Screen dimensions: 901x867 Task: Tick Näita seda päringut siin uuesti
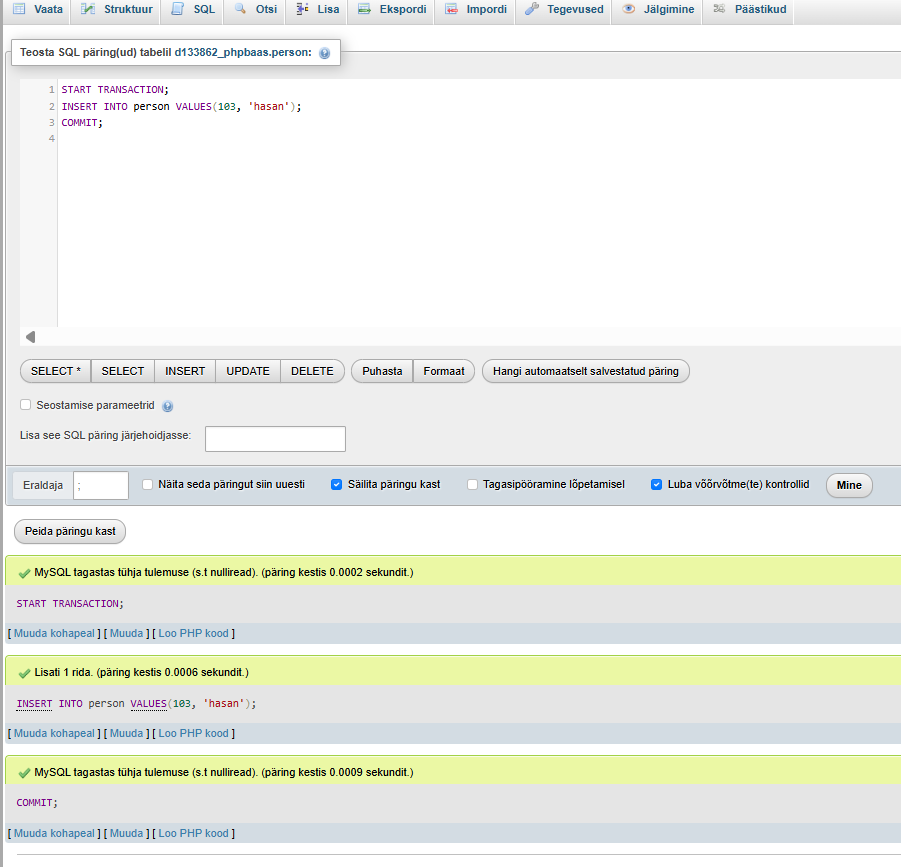[148, 484]
